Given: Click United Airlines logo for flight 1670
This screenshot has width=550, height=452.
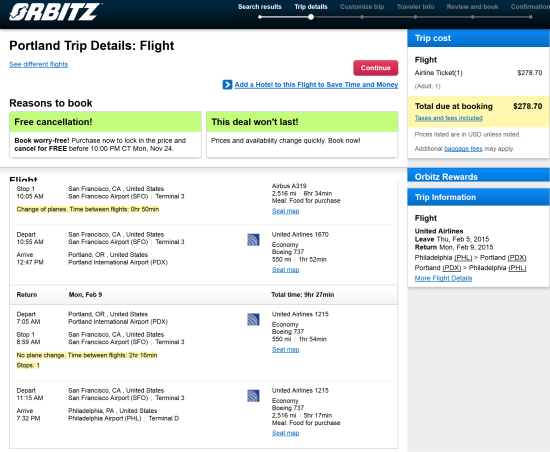Looking at the screenshot, I should [253, 240].
